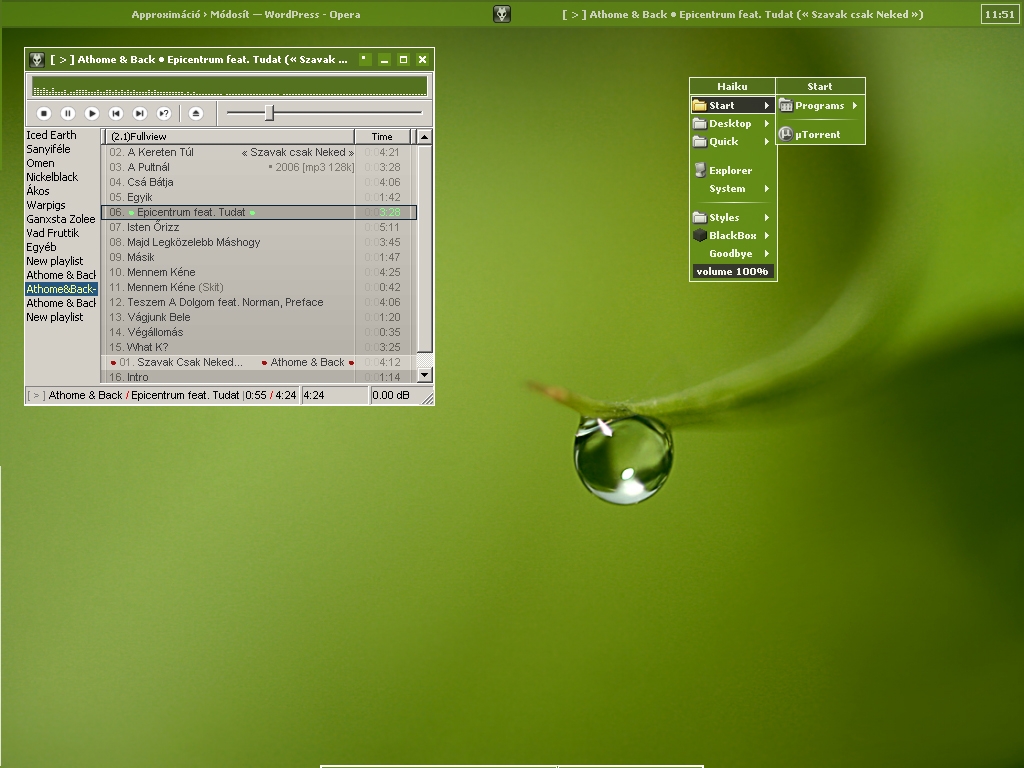Click the playlist scrollbar down arrow
The height and width of the screenshot is (768, 1024).
coord(424,375)
